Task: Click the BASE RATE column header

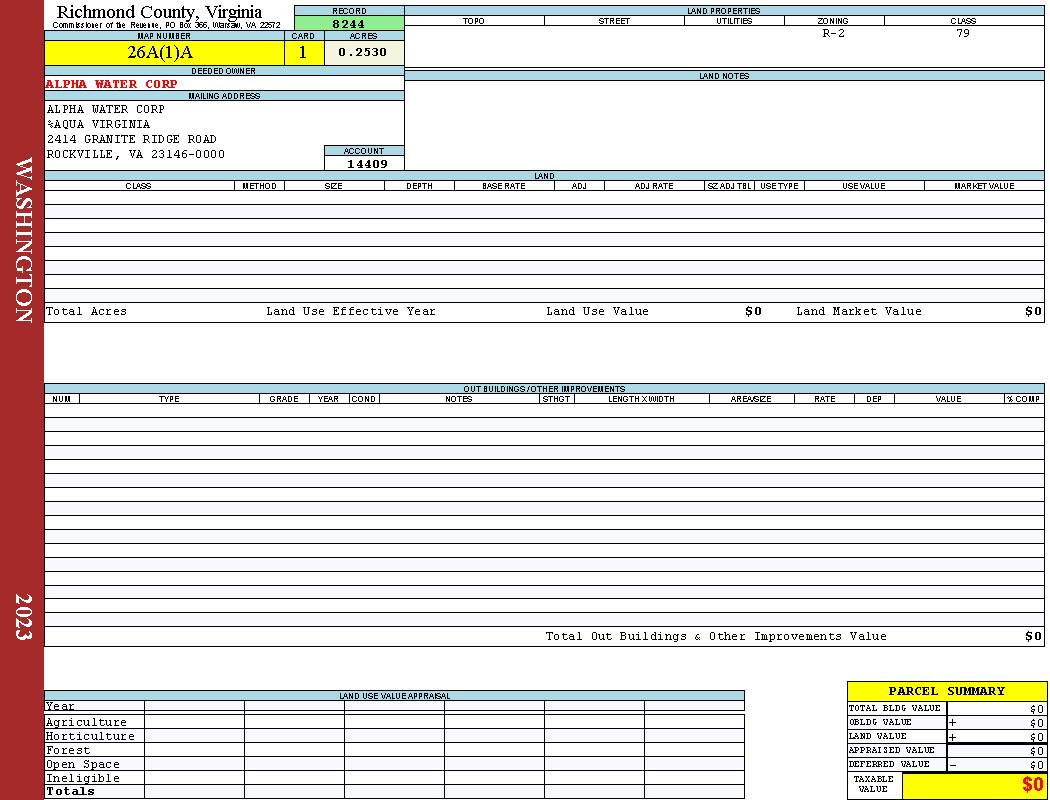Action: click(504, 186)
